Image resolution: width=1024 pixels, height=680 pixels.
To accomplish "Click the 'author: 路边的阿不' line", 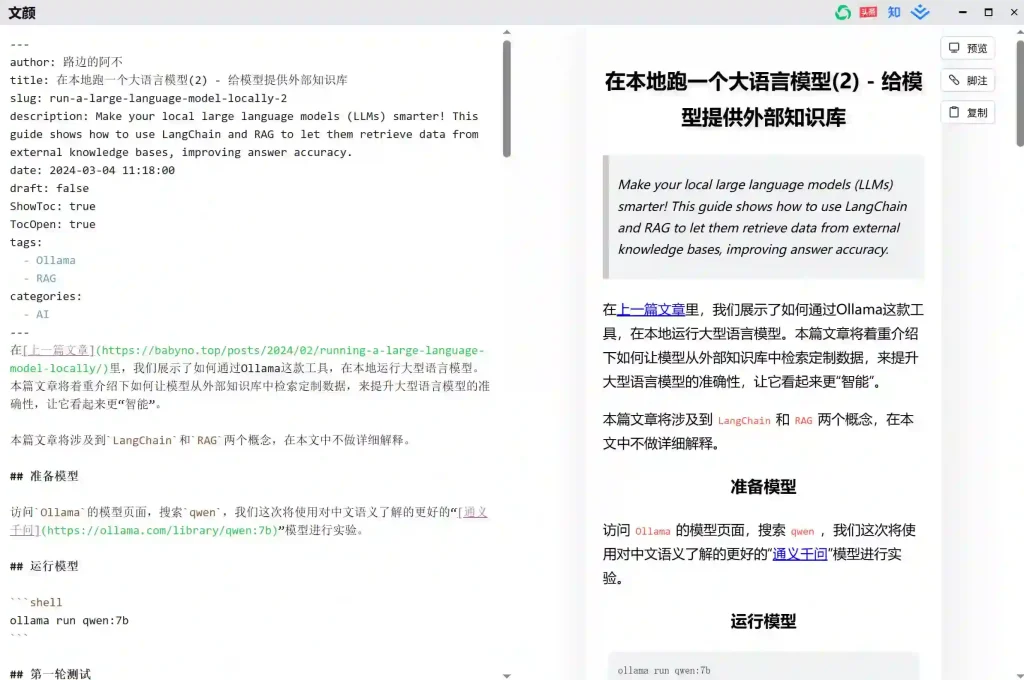I will [x=66, y=62].
